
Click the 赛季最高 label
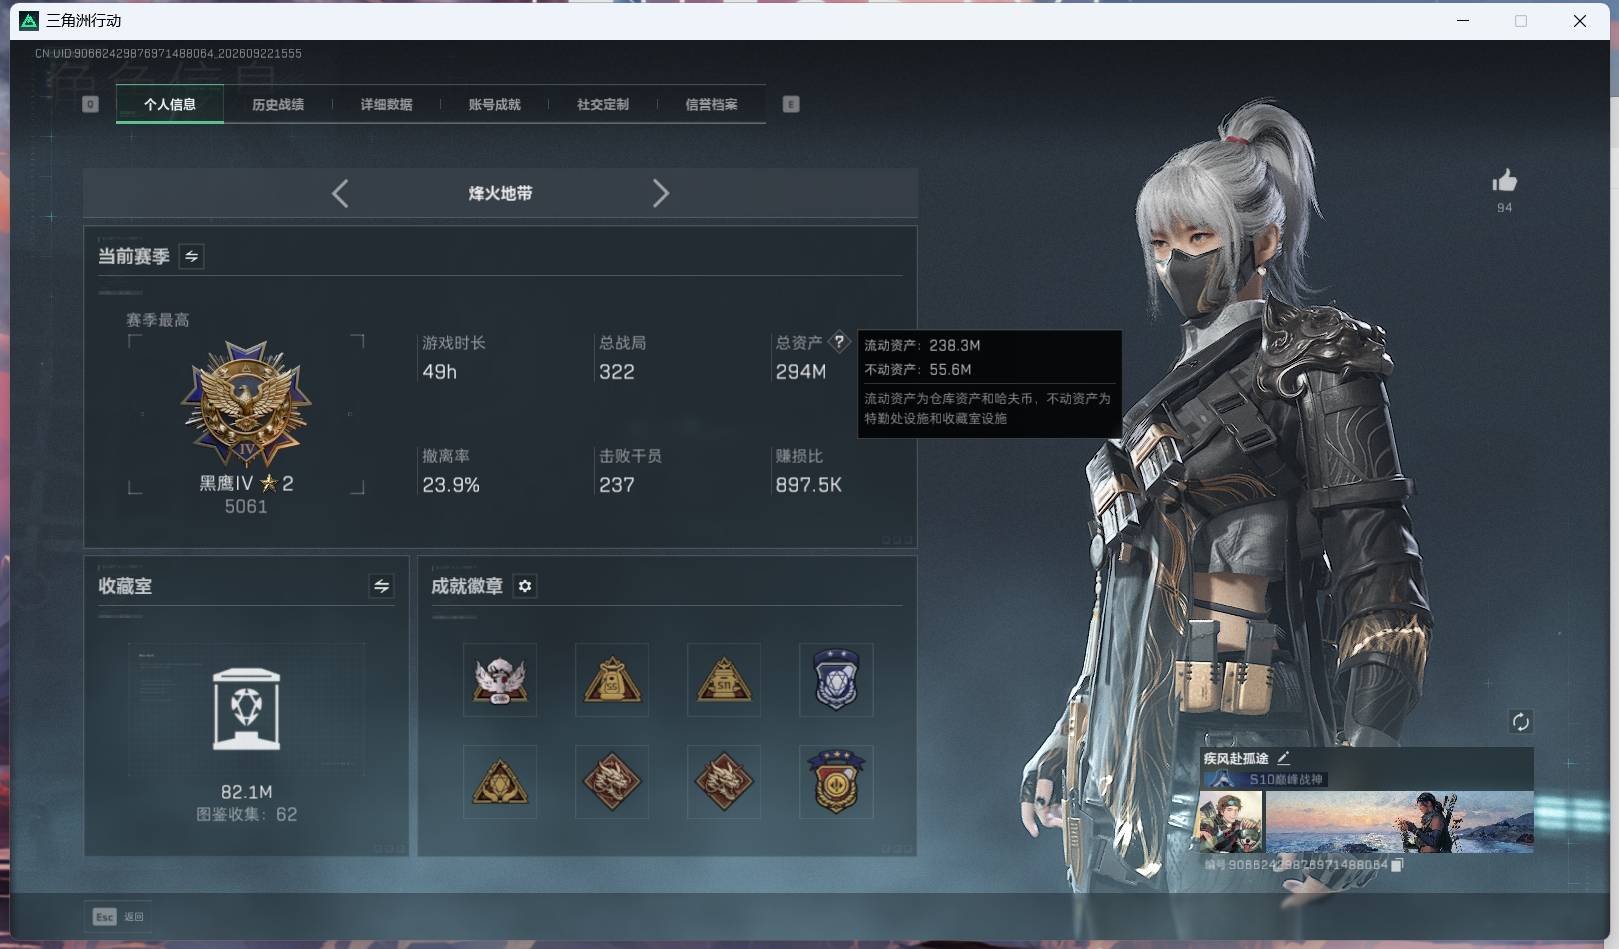tap(158, 320)
